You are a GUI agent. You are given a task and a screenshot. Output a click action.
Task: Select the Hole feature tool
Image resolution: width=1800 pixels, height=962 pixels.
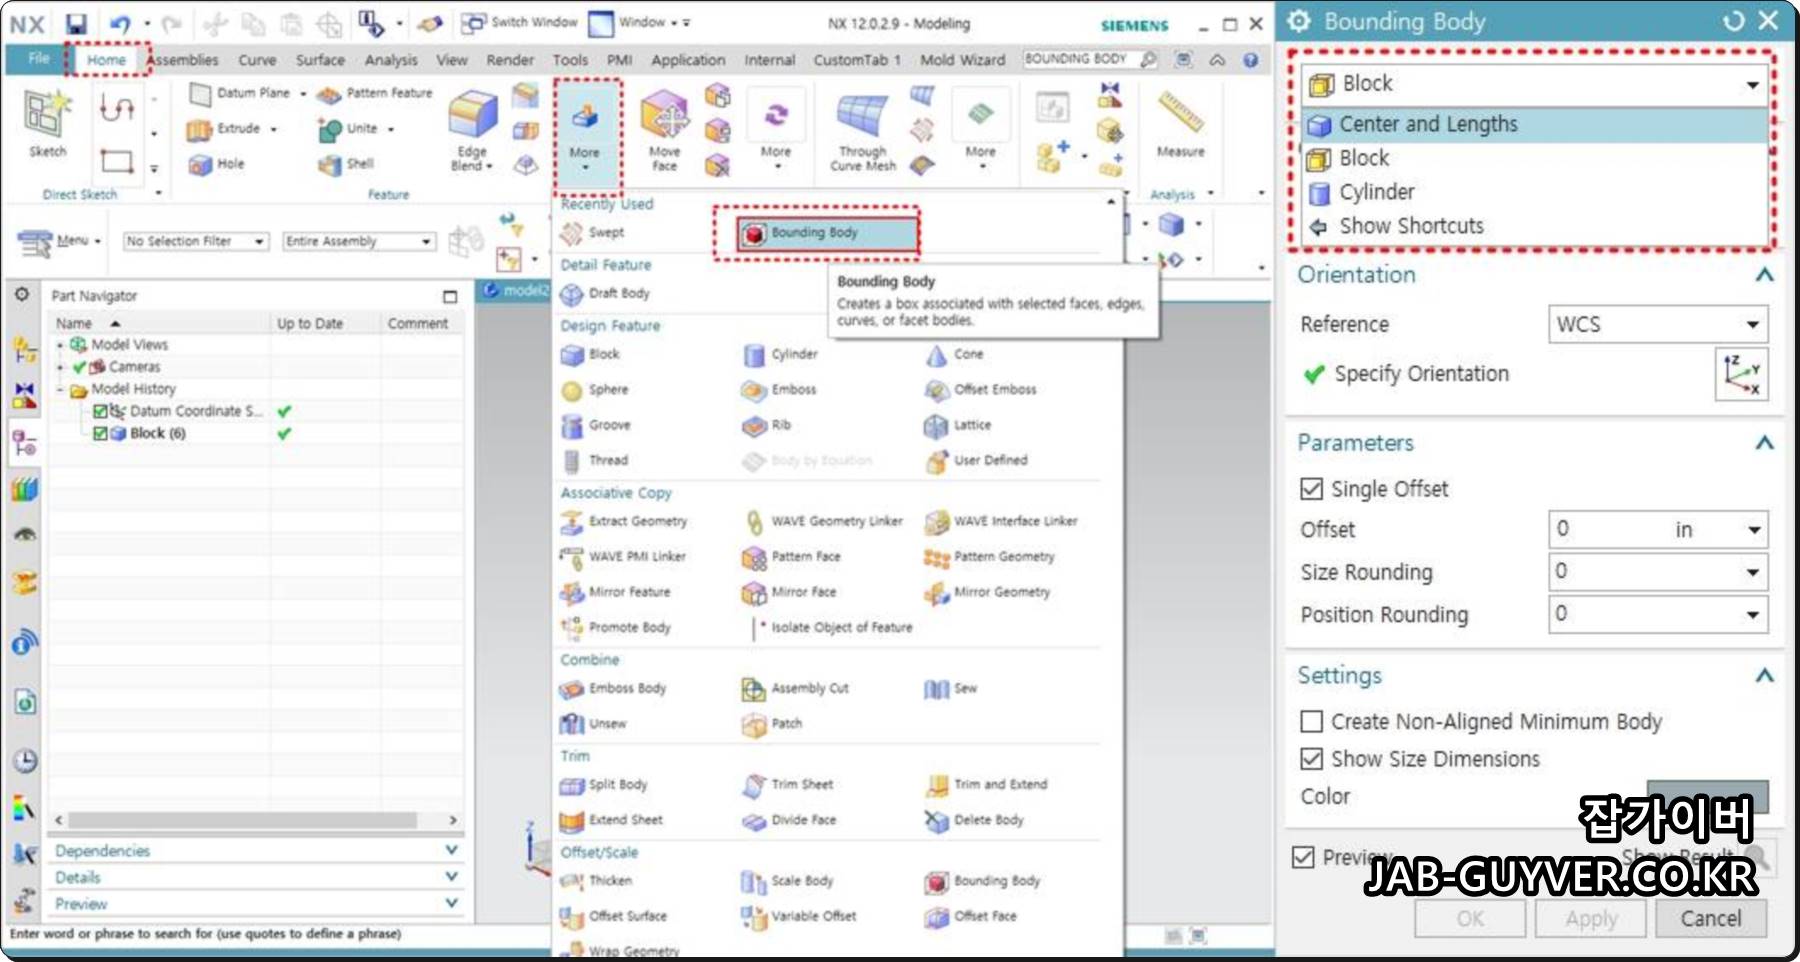pyautogui.click(x=216, y=164)
